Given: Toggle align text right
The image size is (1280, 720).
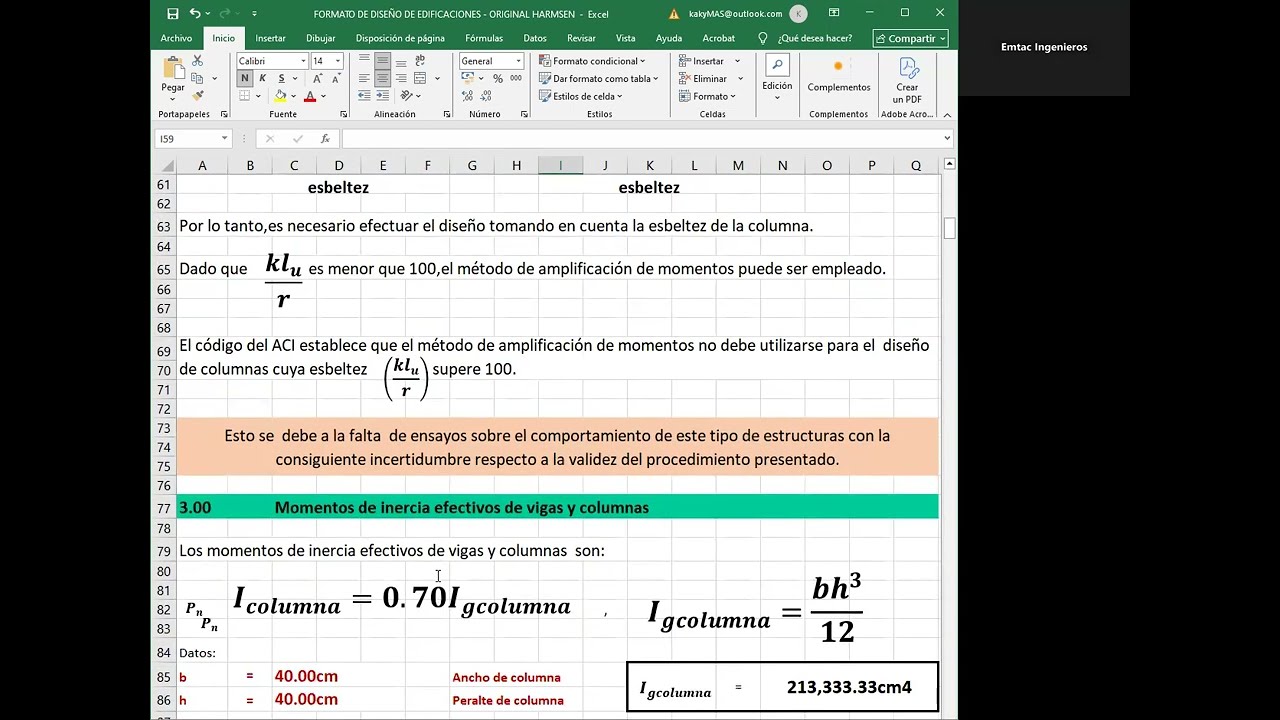Looking at the screenshot, I should coord(400,78).
